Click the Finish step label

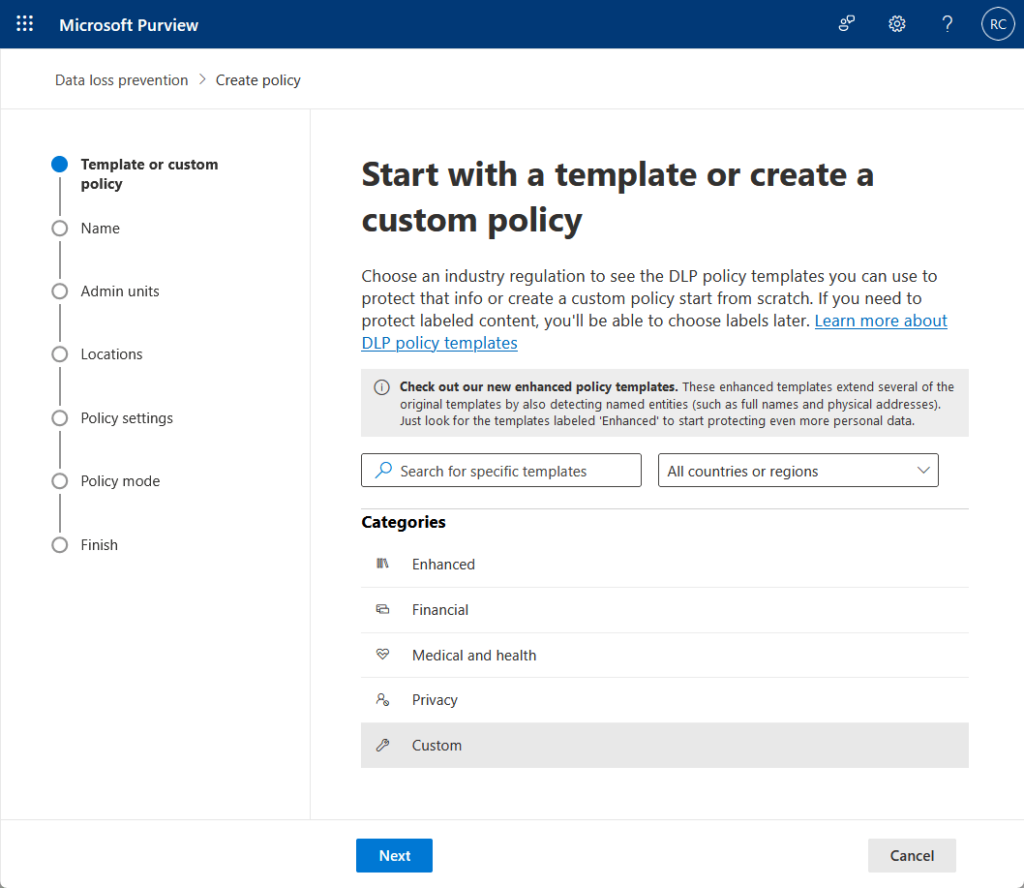[x=99, y=545]
